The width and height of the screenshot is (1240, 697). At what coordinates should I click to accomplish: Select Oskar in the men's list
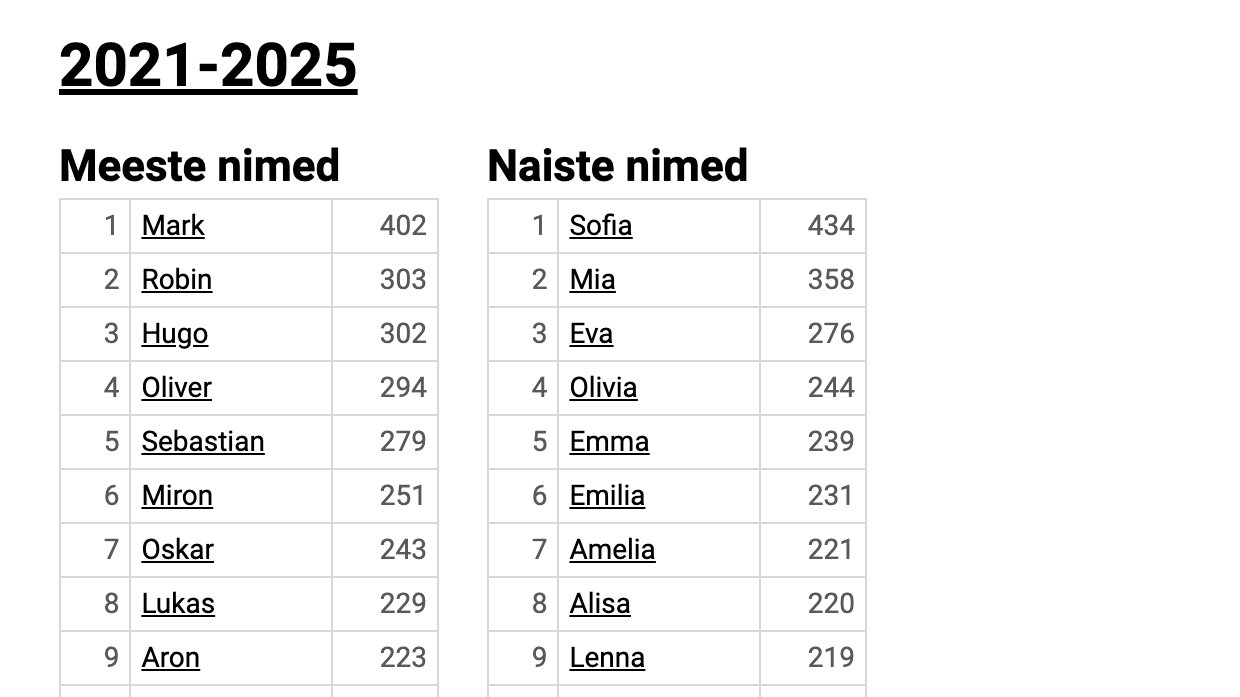point(178,550)
